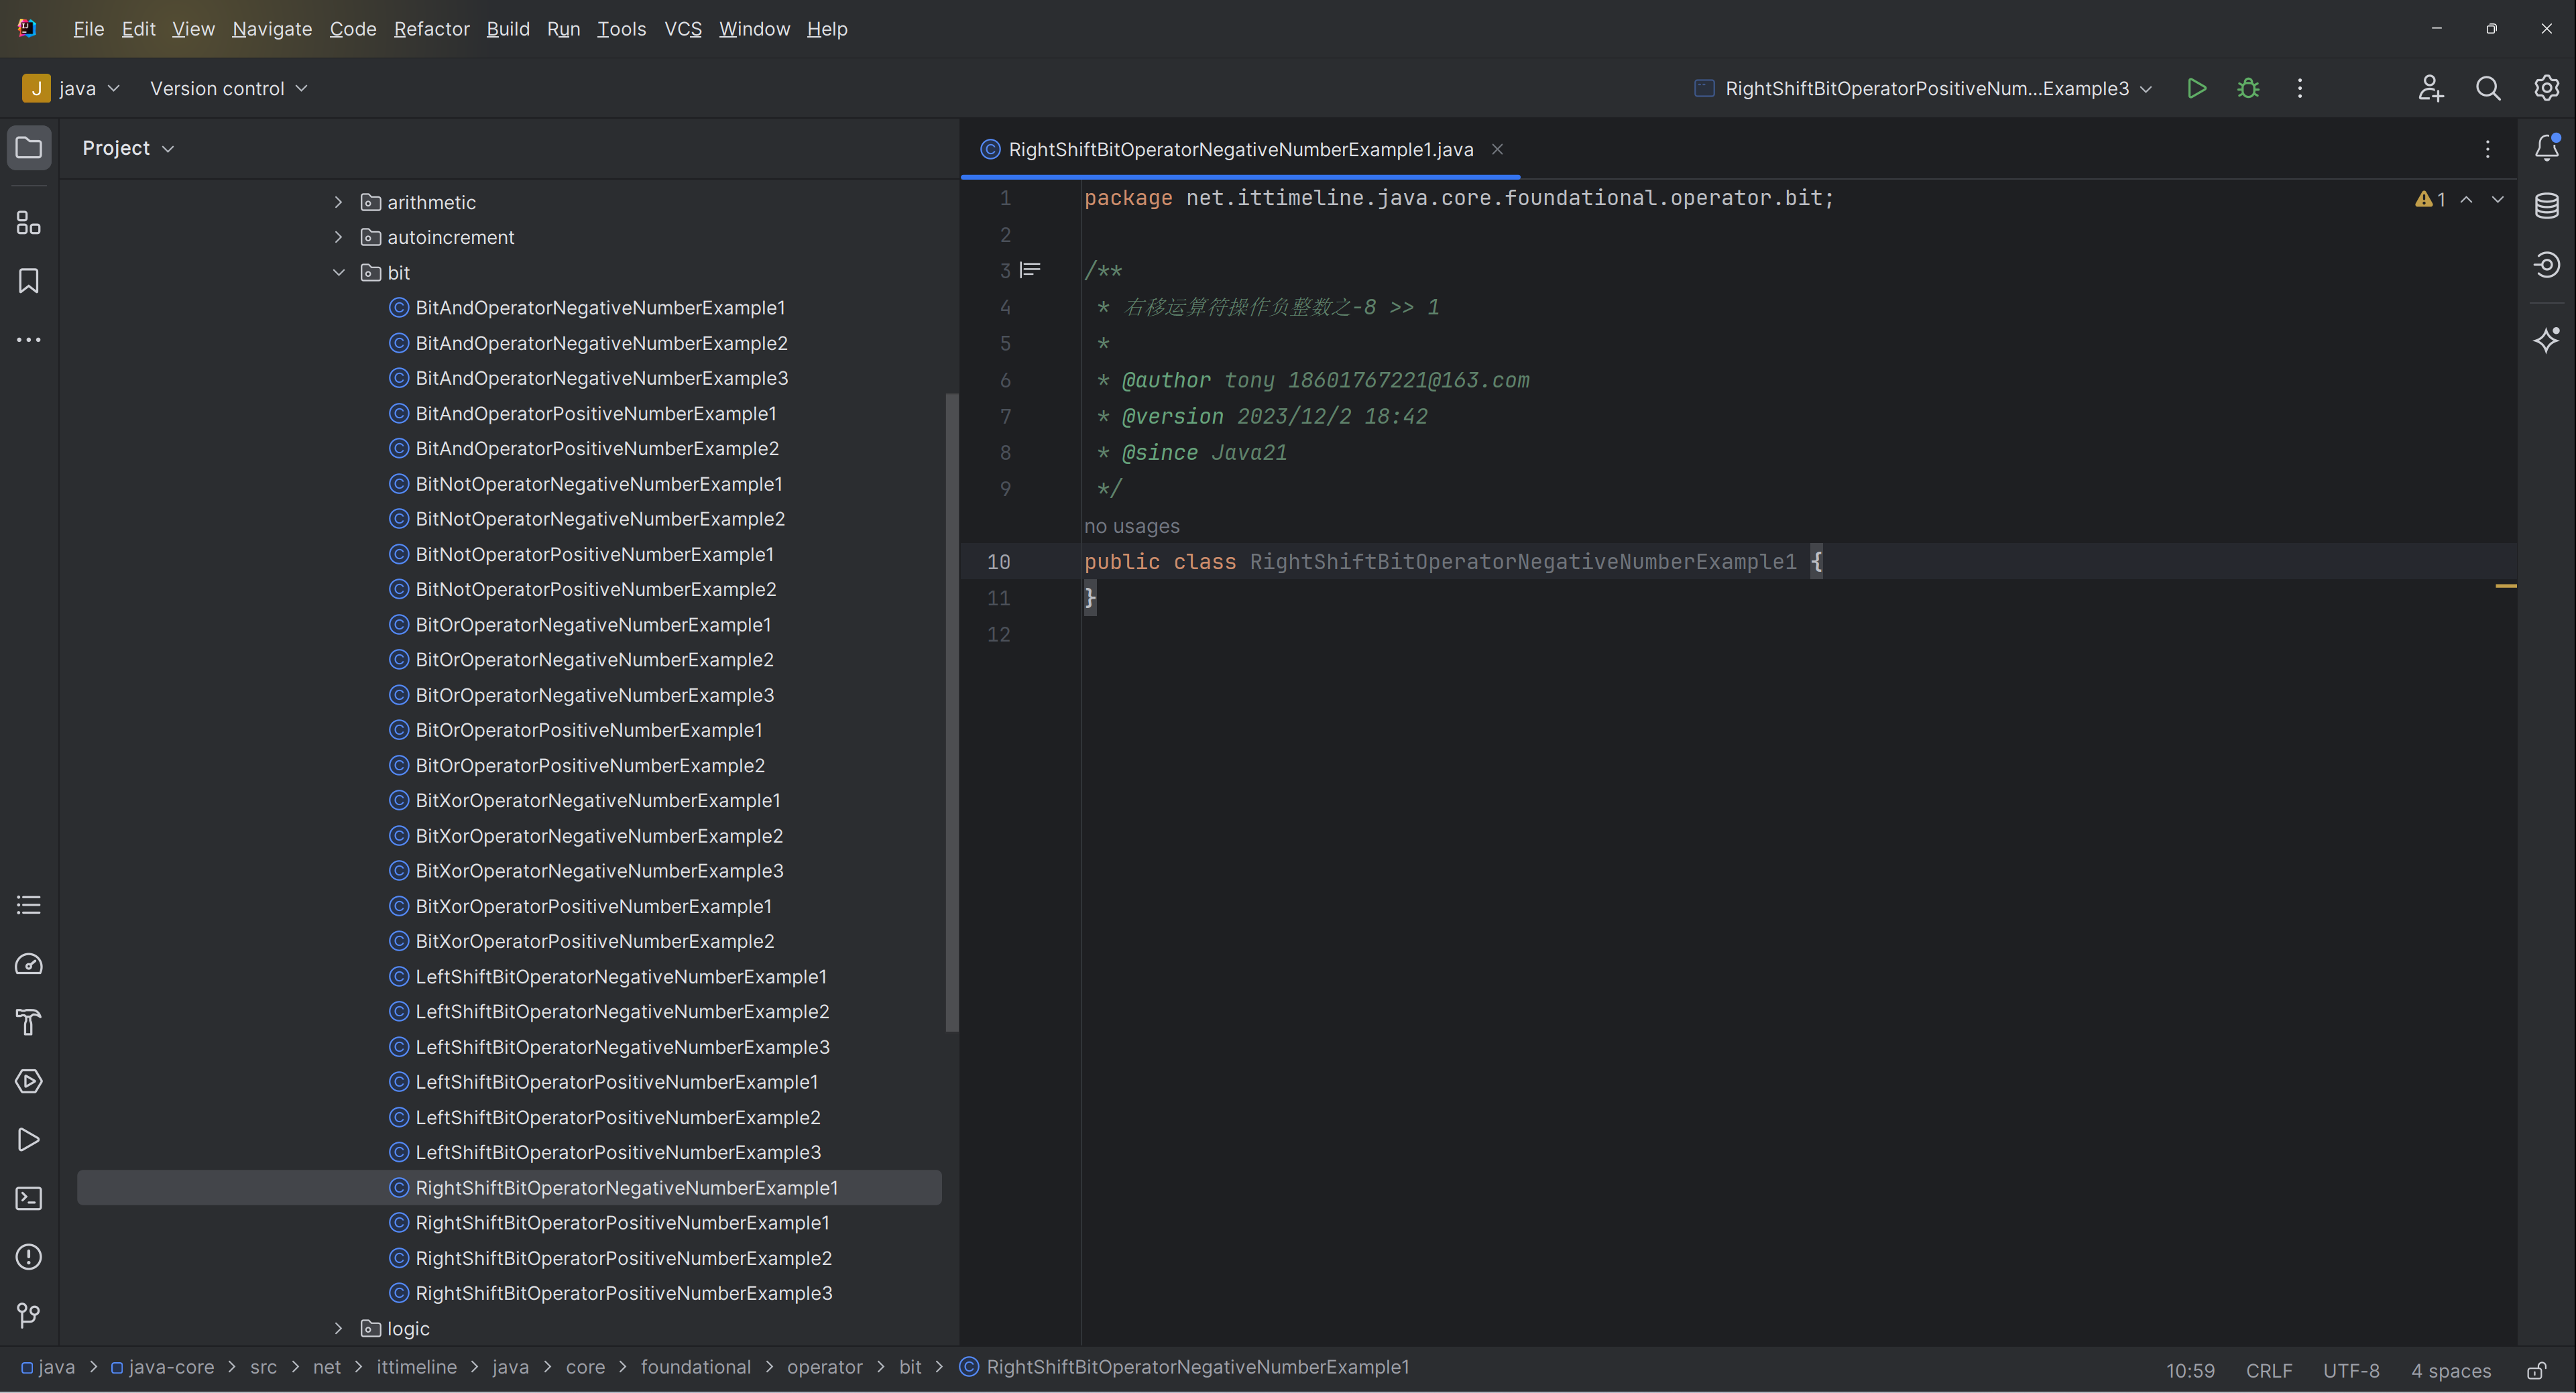Show more tool windows ellipsis
The height and width of the screenshot is (1393, 2576).
pyautogui.click(x=29, y=340)
